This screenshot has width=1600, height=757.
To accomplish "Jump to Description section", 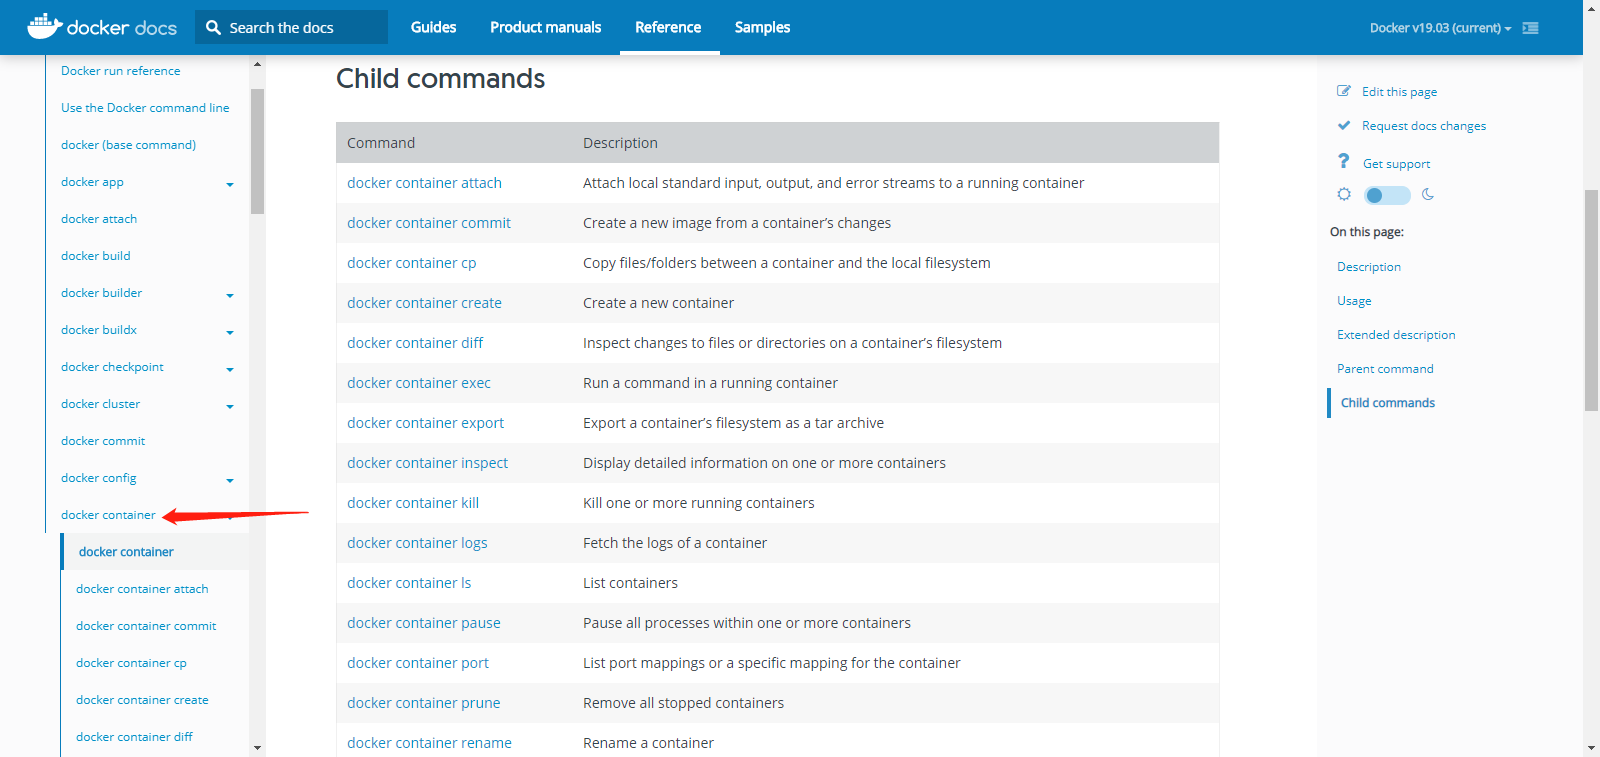I will click(1369, 267).
